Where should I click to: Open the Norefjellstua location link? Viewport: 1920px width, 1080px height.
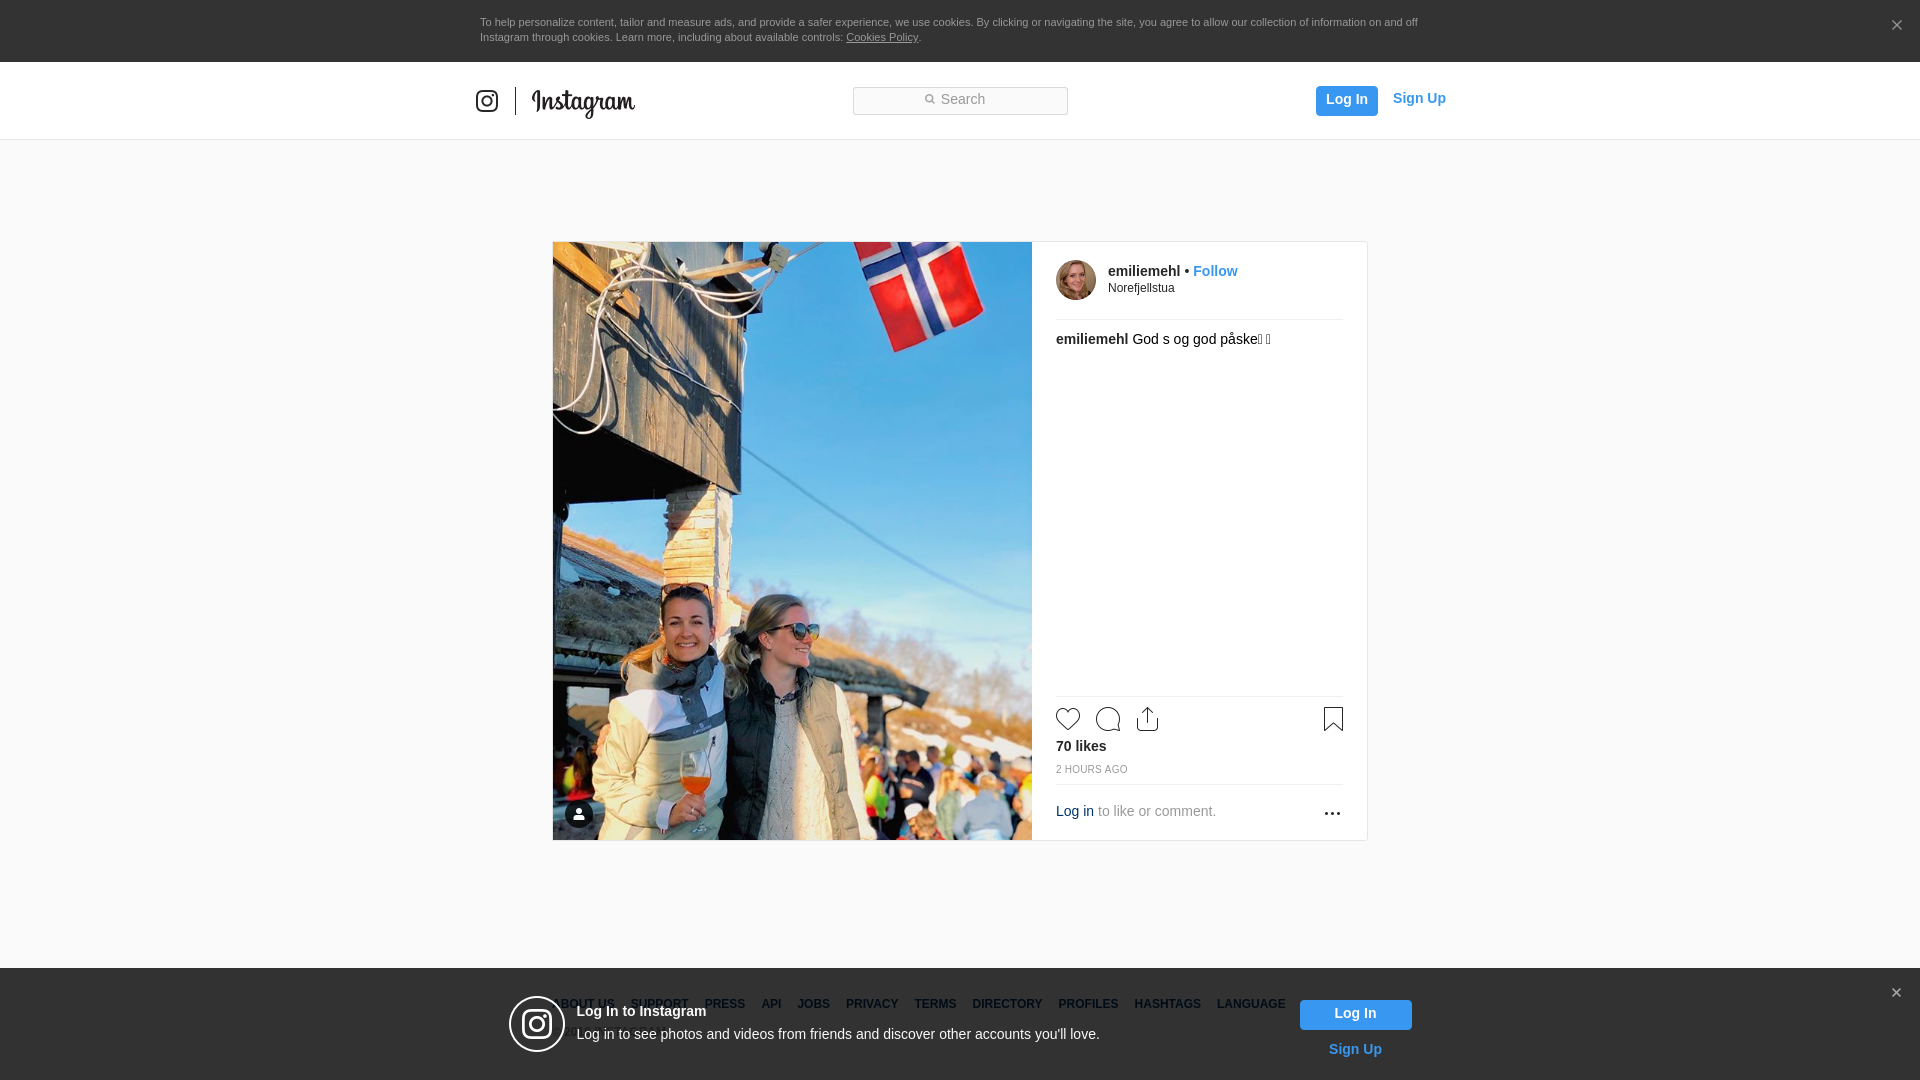pyautogui.click(x=1141, y=288)
